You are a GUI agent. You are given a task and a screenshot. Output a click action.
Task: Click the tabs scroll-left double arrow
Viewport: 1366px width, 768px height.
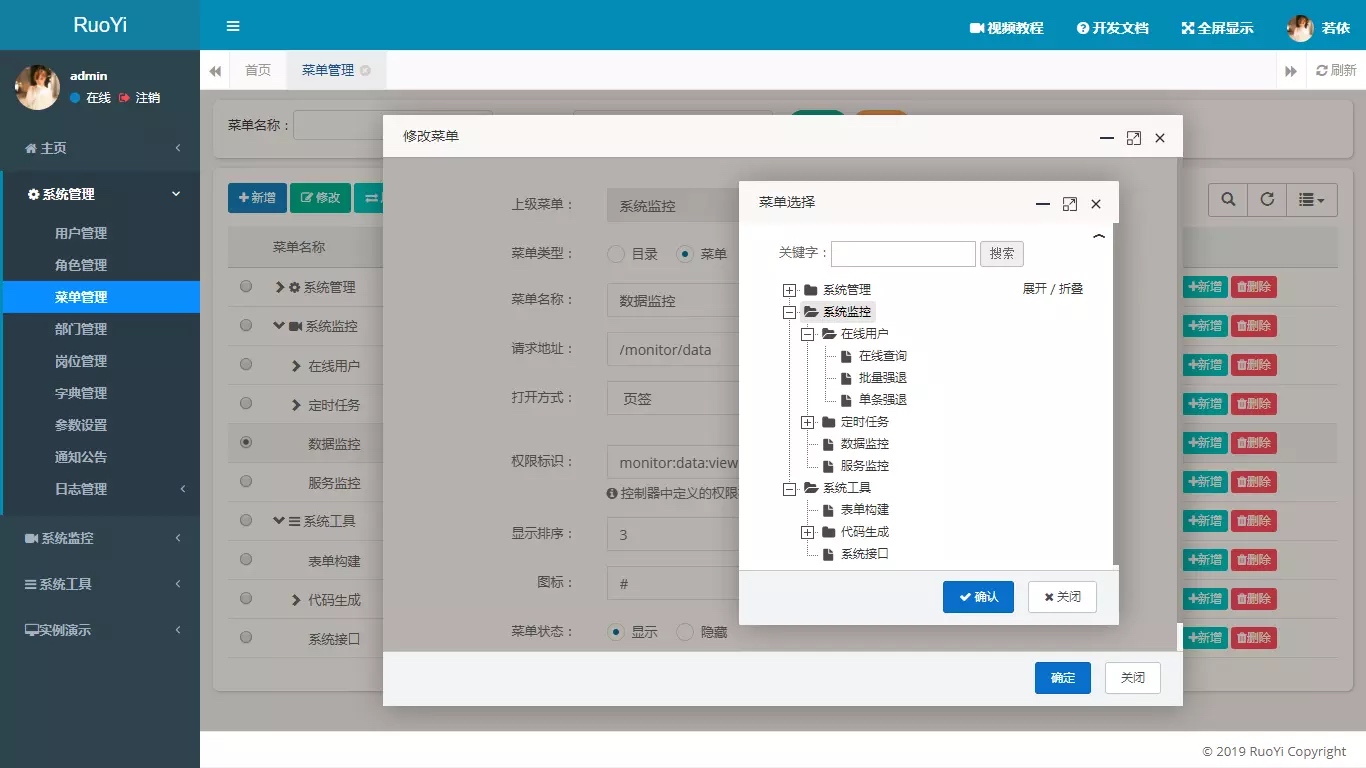pyautogui.click(x=215, y=71)
